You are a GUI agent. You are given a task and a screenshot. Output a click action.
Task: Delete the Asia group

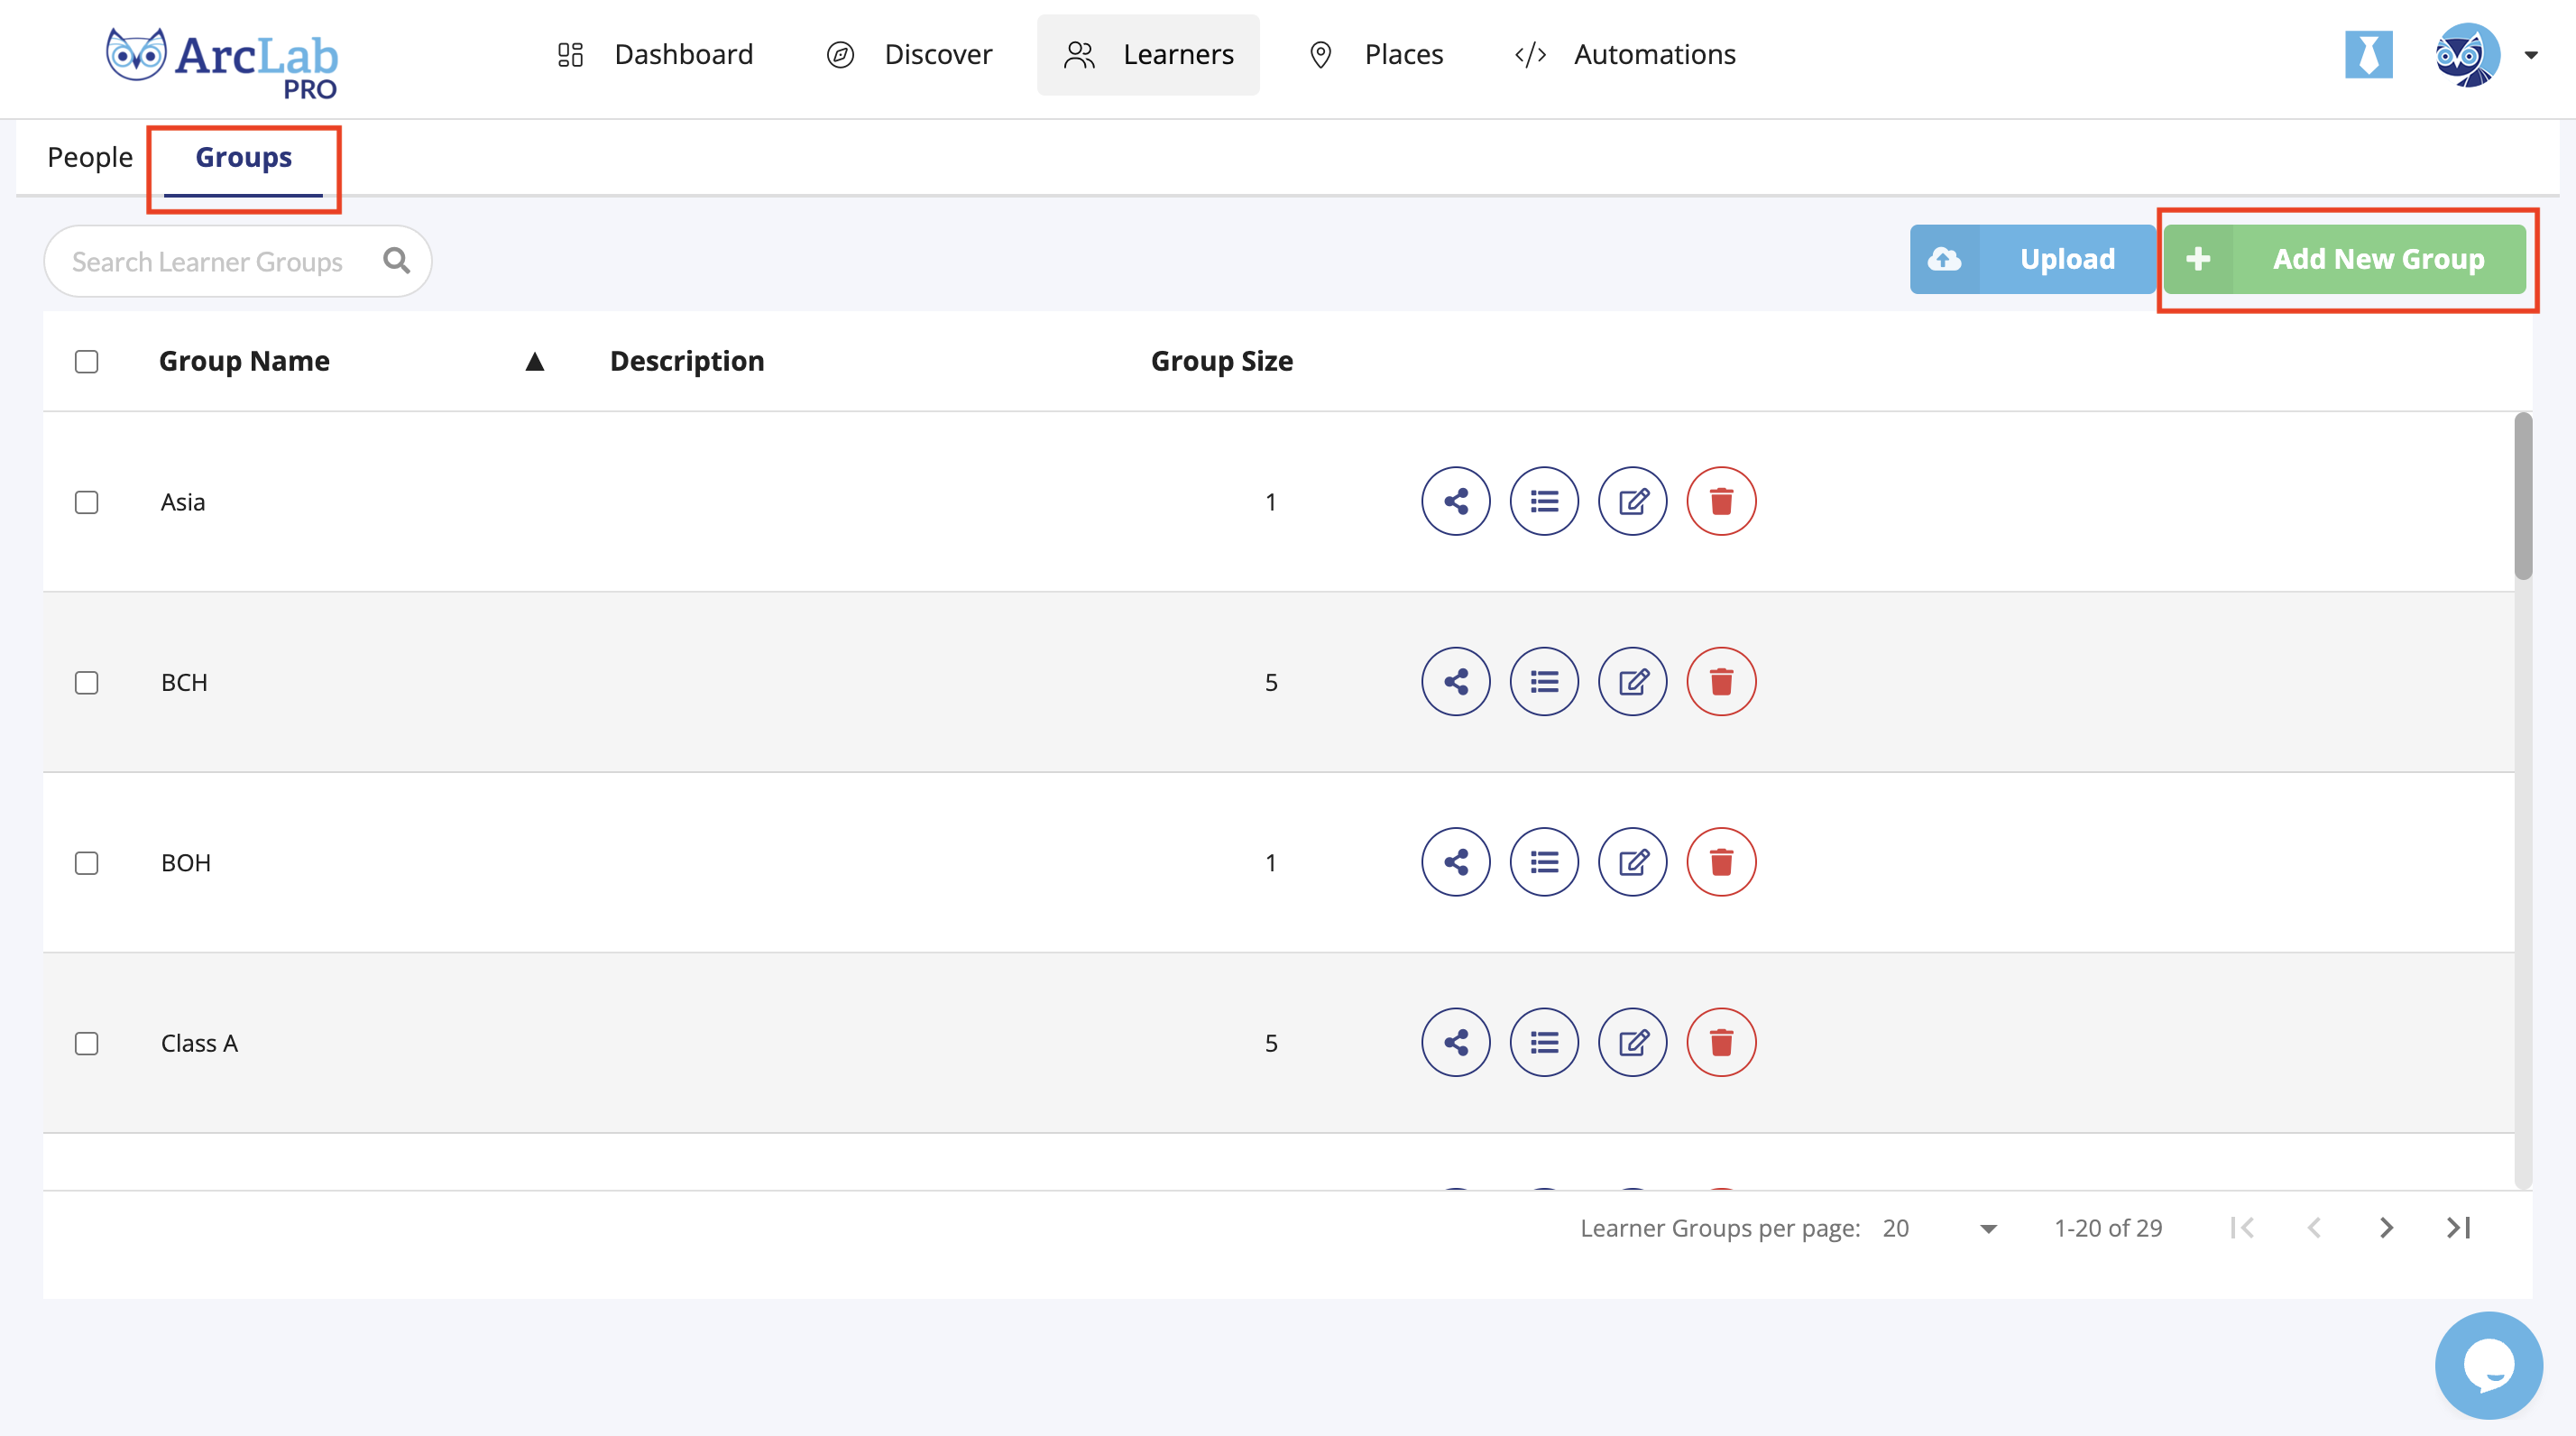click(x=1721, y=501)
